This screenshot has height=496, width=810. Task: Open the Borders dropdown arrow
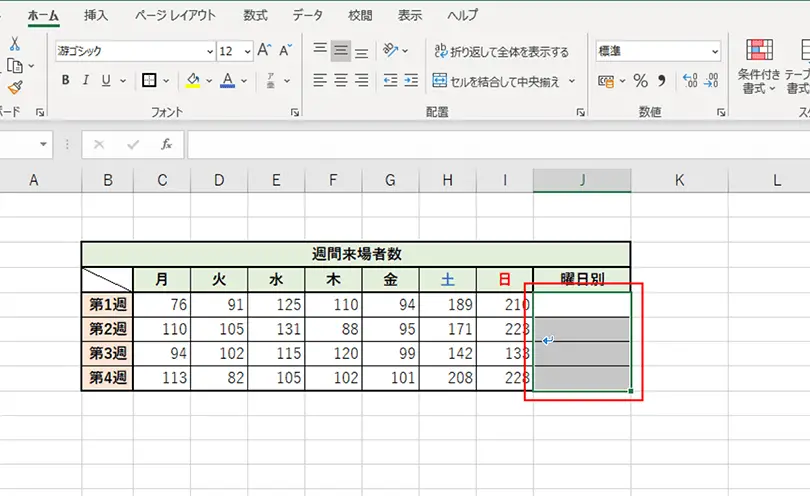(166, 81)
